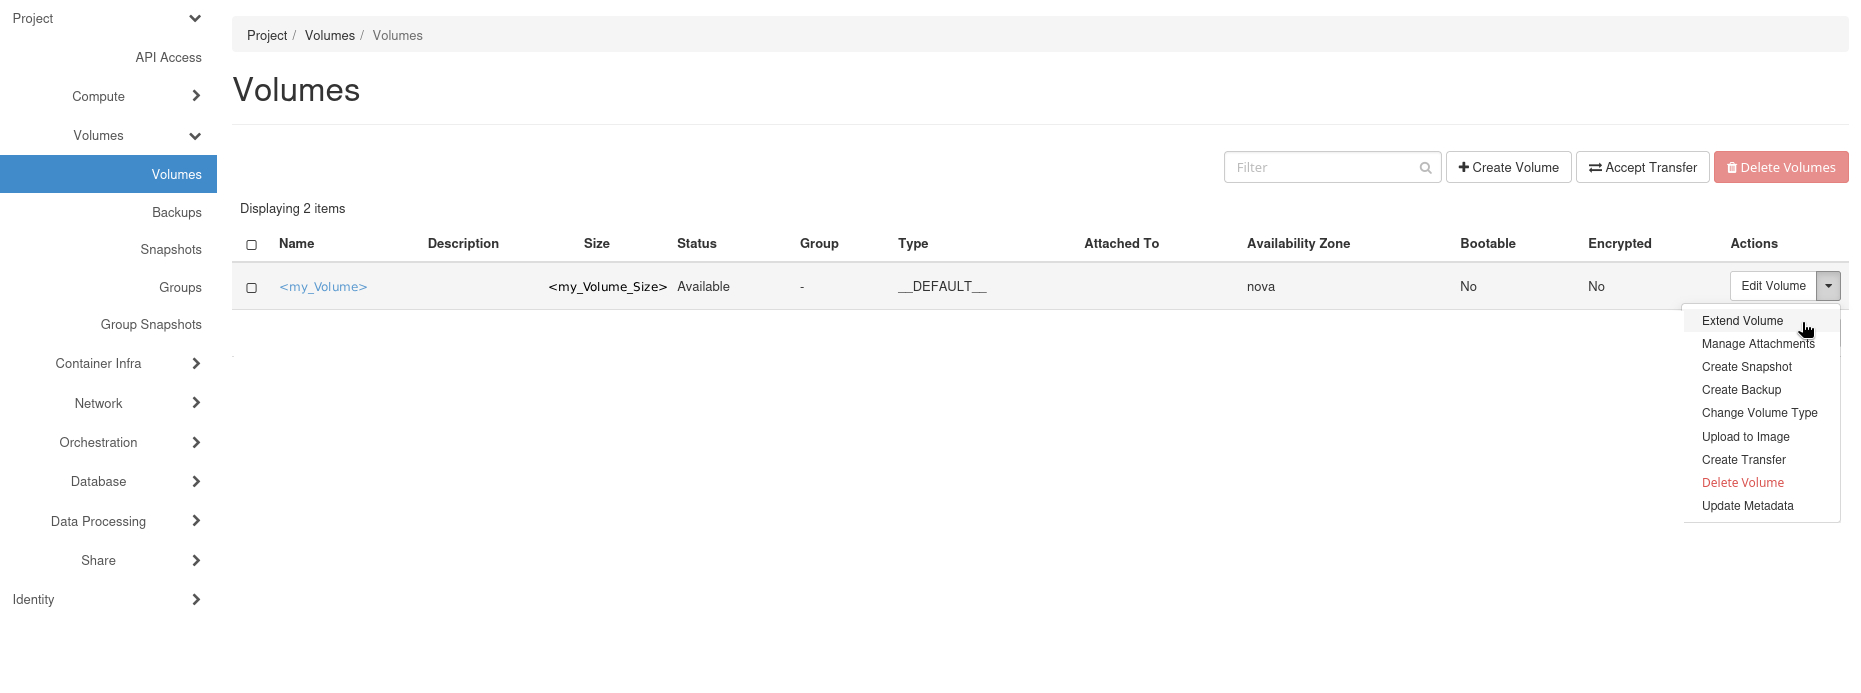Screen dimensions: 1861x693
Task: Click the Accept Transfer button
Action: pyautogui.click(x=1642, y=168)
